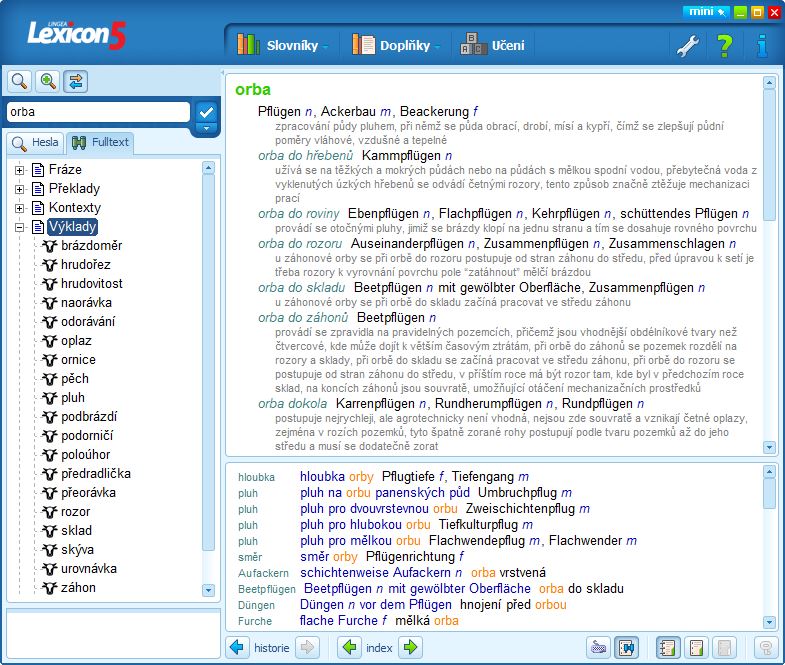The width and height of the screenshot is (785, 665).
Task: Confirm search with the checkmark button
Action: pyautogui.click(x=206, y=112)
